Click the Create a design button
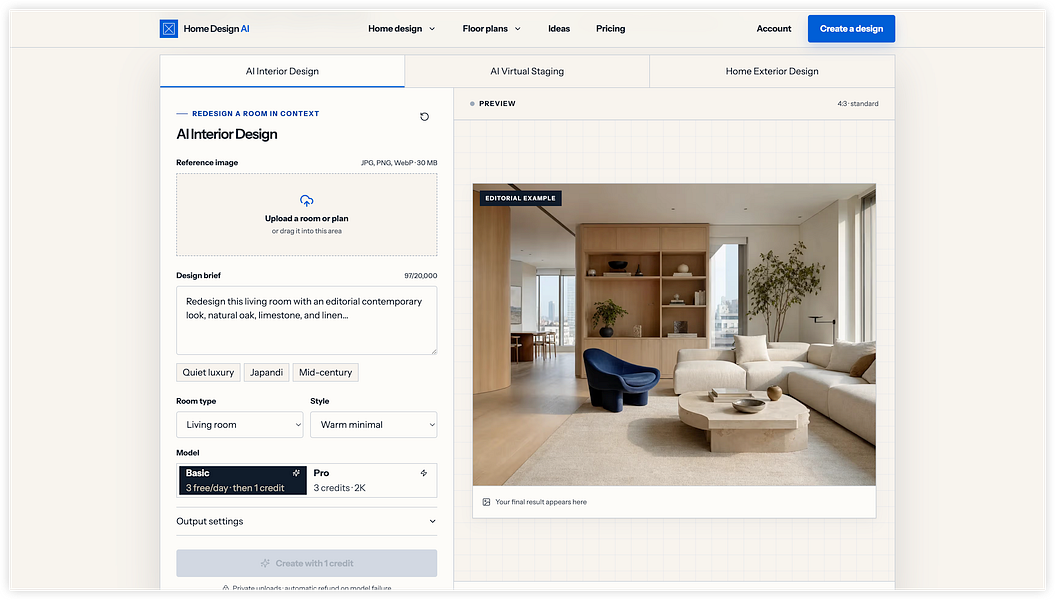Image resolution: width=1055 pixels, height=600 pixels. pos(851,29)
